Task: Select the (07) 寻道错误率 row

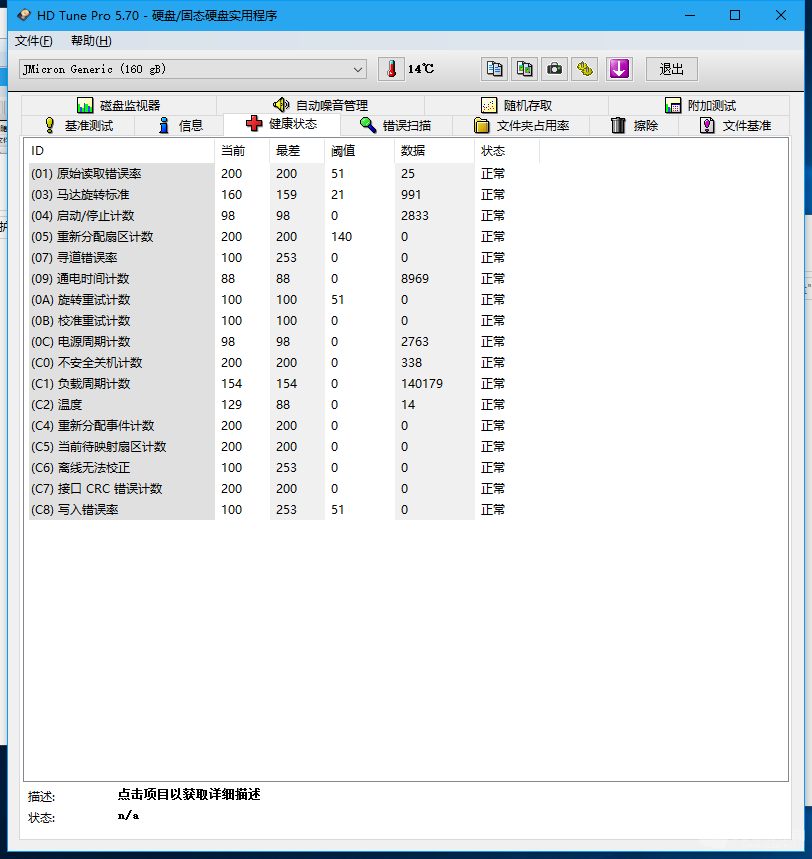Action: click(x=284, y=257)
